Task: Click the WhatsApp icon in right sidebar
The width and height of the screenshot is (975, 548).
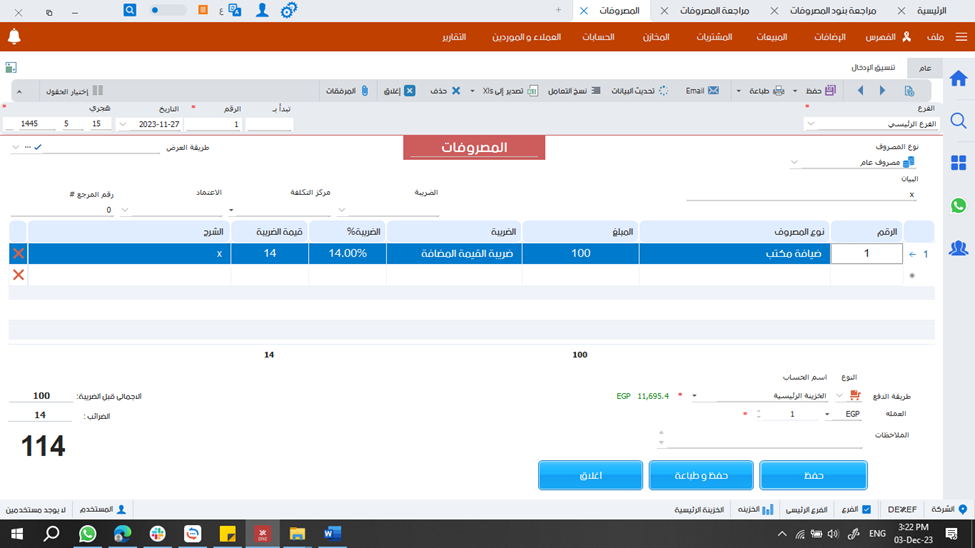Action: click(x=958, y=206)
